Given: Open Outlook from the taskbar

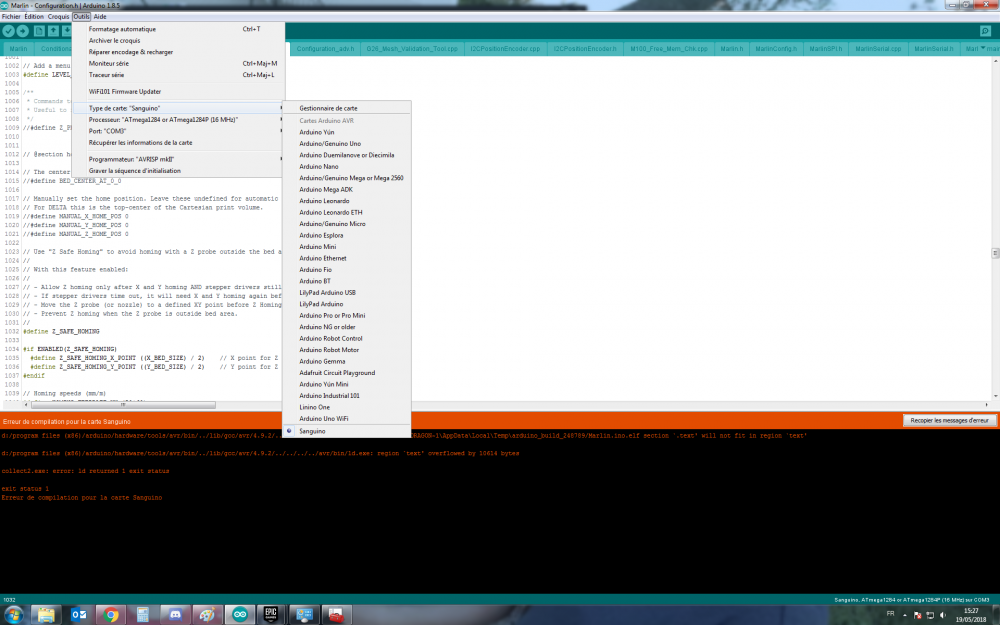Looking at the screenshot, I should 79,615.
